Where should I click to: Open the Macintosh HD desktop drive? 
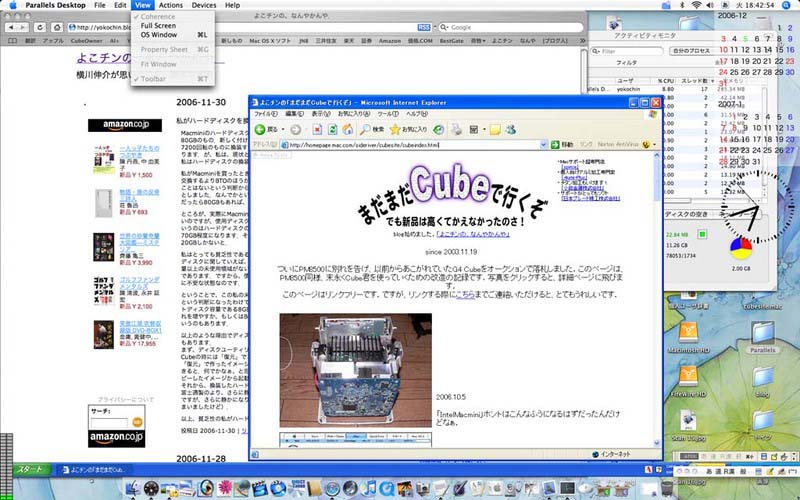pyautogui.click(x=688, y=337)
